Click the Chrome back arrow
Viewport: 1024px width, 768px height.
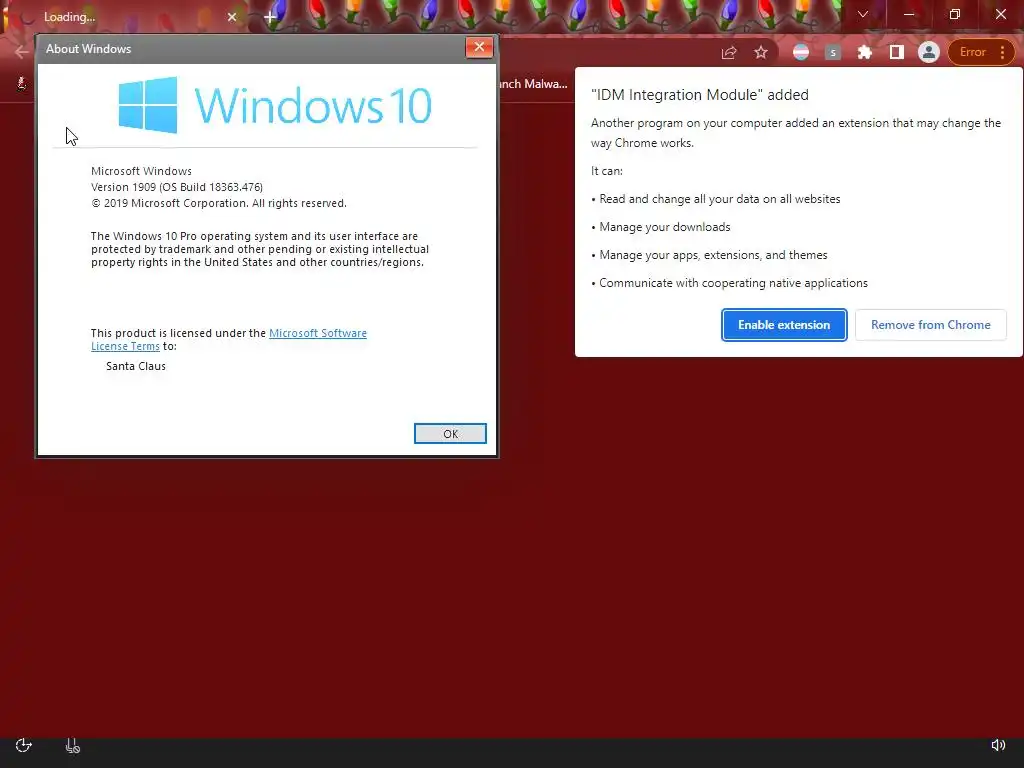pos(22,52)
